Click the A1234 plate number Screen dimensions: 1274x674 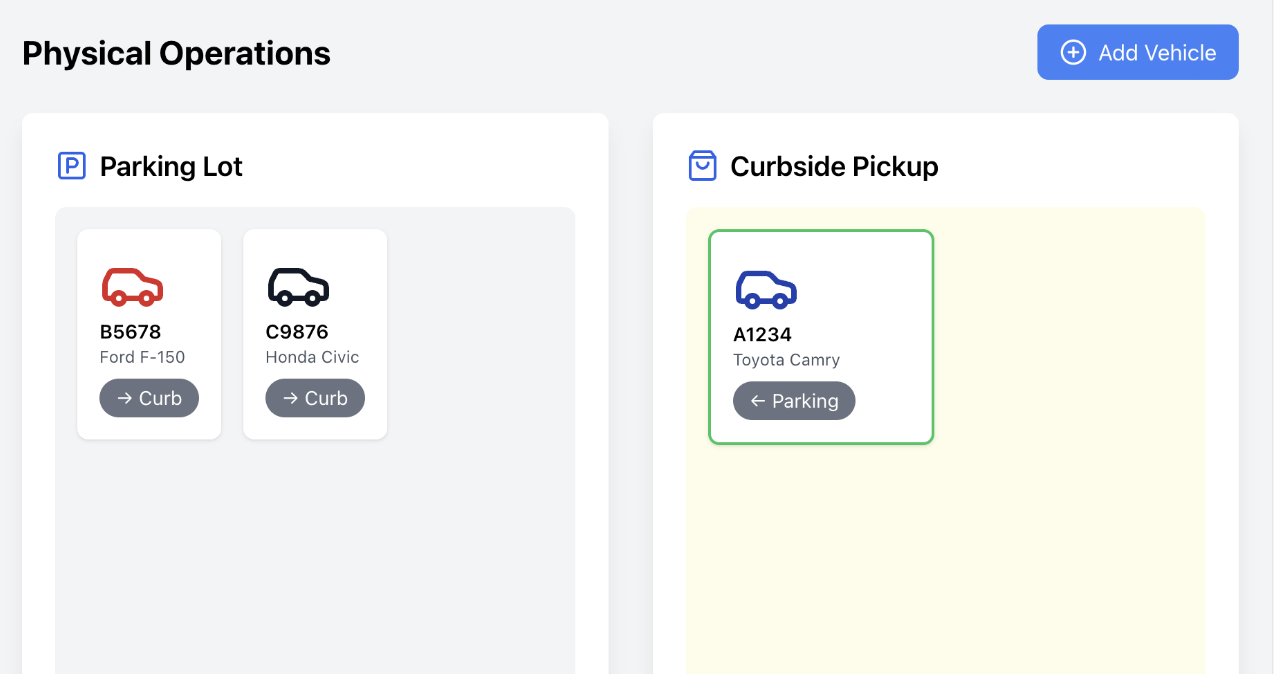763,335
